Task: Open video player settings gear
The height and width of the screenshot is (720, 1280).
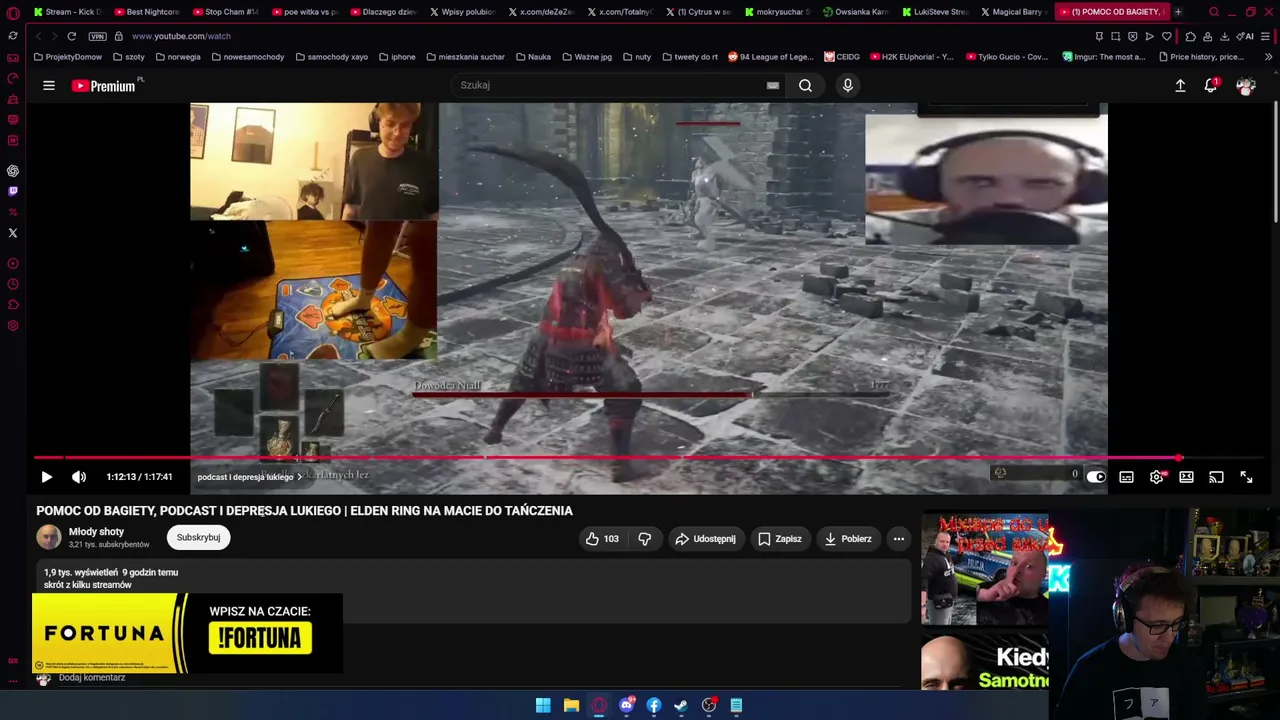Action: (1156, 477)
